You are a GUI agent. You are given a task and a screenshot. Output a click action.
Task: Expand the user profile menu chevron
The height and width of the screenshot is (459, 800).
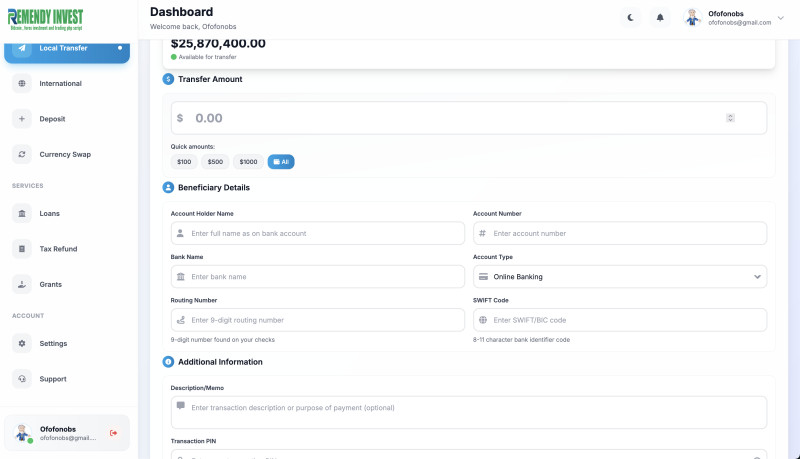click(x=780, y=18)
